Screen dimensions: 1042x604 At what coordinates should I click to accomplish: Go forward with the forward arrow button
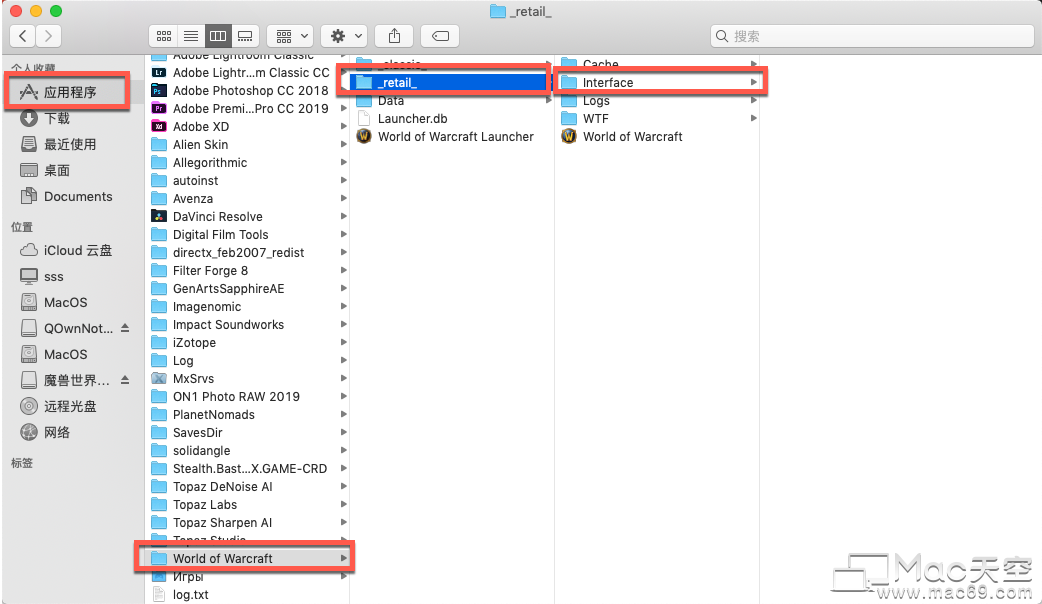[x=49, y=36]
